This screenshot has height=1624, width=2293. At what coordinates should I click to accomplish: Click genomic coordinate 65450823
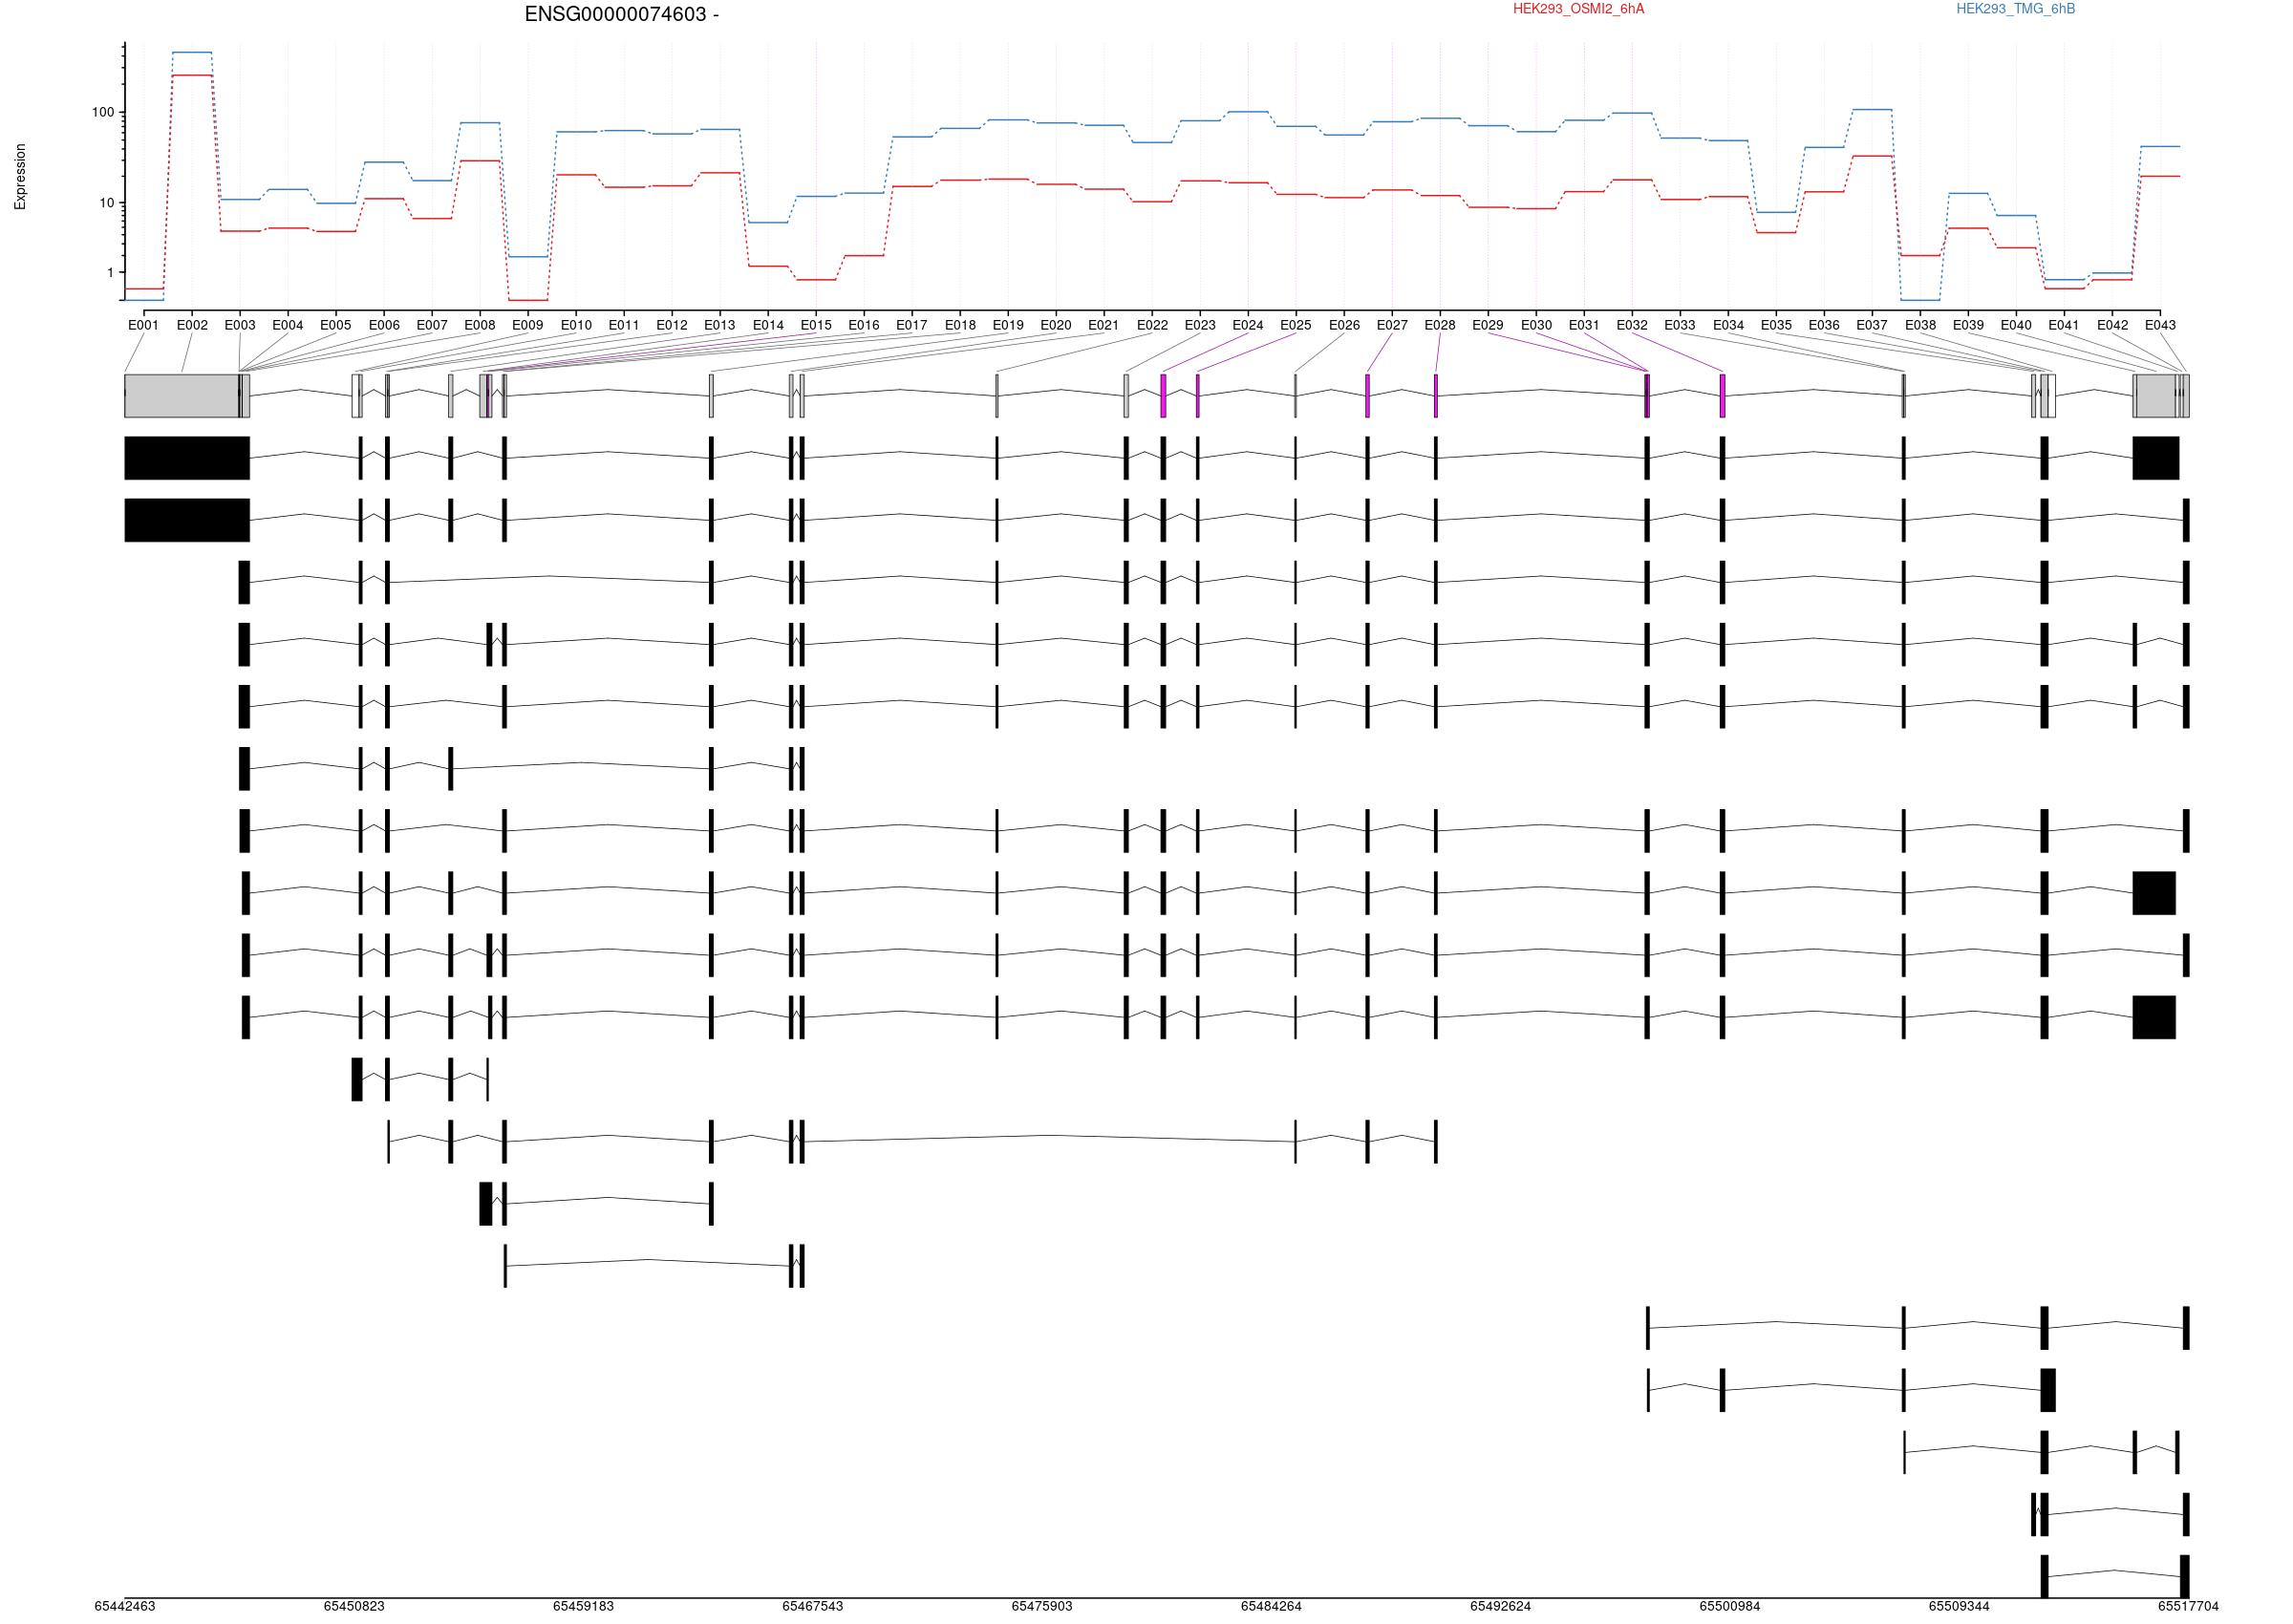pos(354,1606)
